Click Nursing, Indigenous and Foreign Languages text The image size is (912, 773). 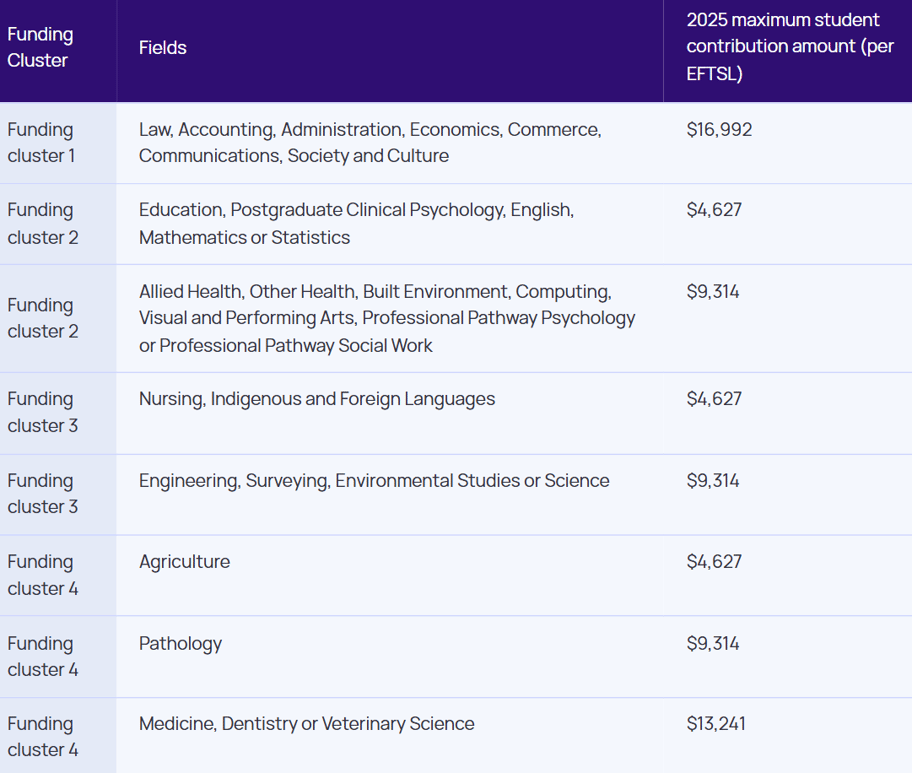click(317, 399)
